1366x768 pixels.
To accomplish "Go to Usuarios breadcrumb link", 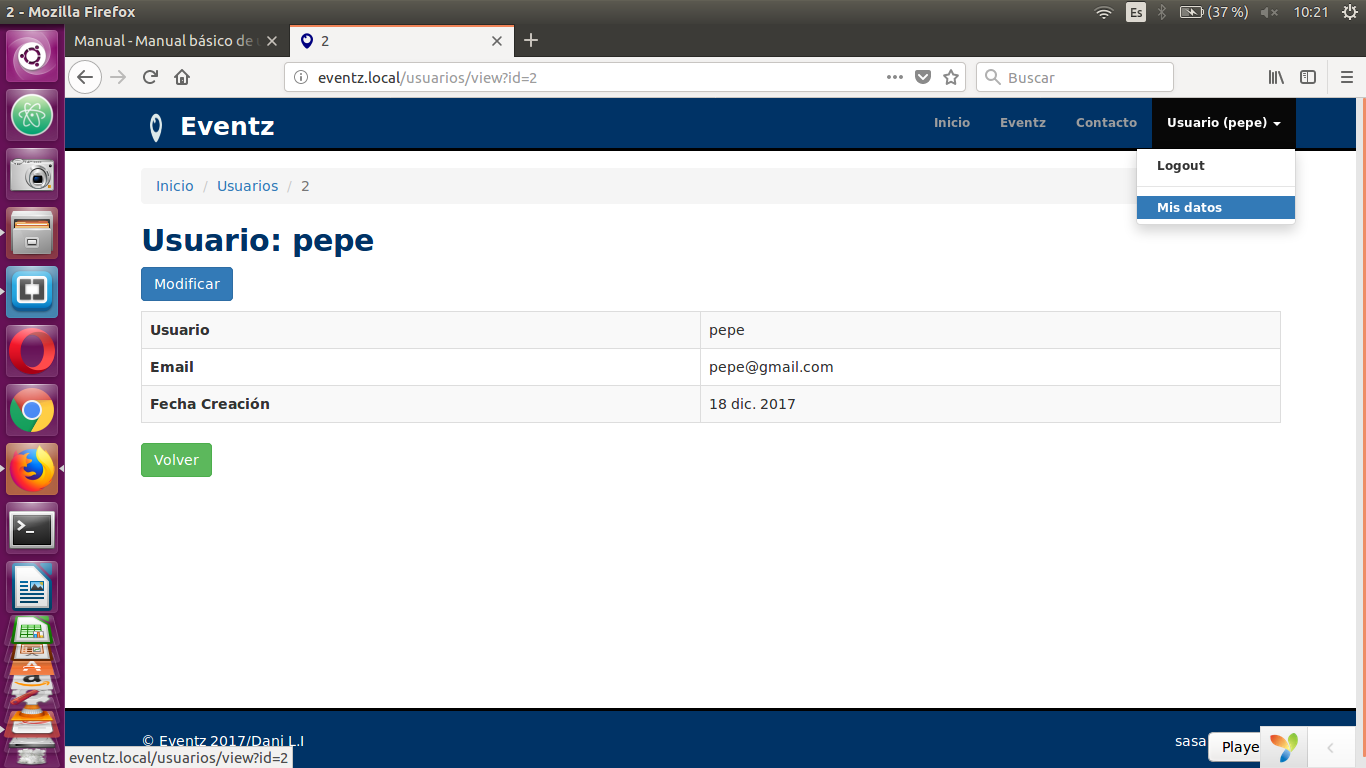I will [x=247, y=186].
